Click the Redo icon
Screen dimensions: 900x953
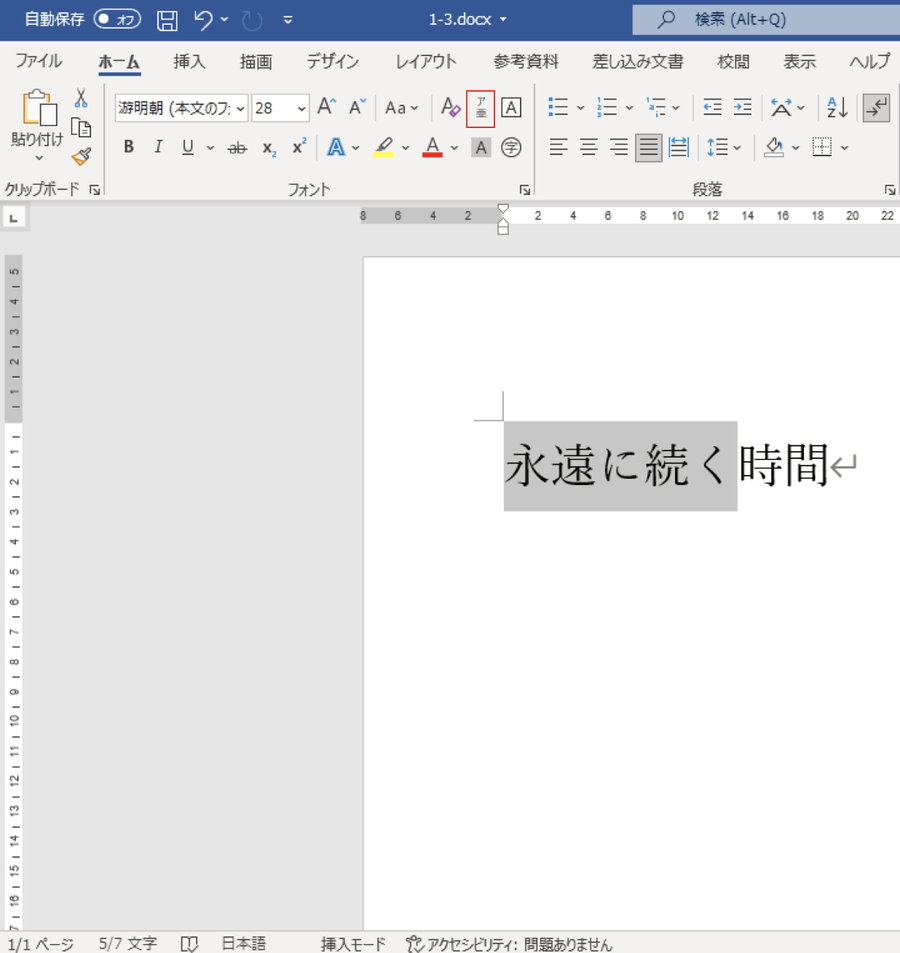point(252,20)
